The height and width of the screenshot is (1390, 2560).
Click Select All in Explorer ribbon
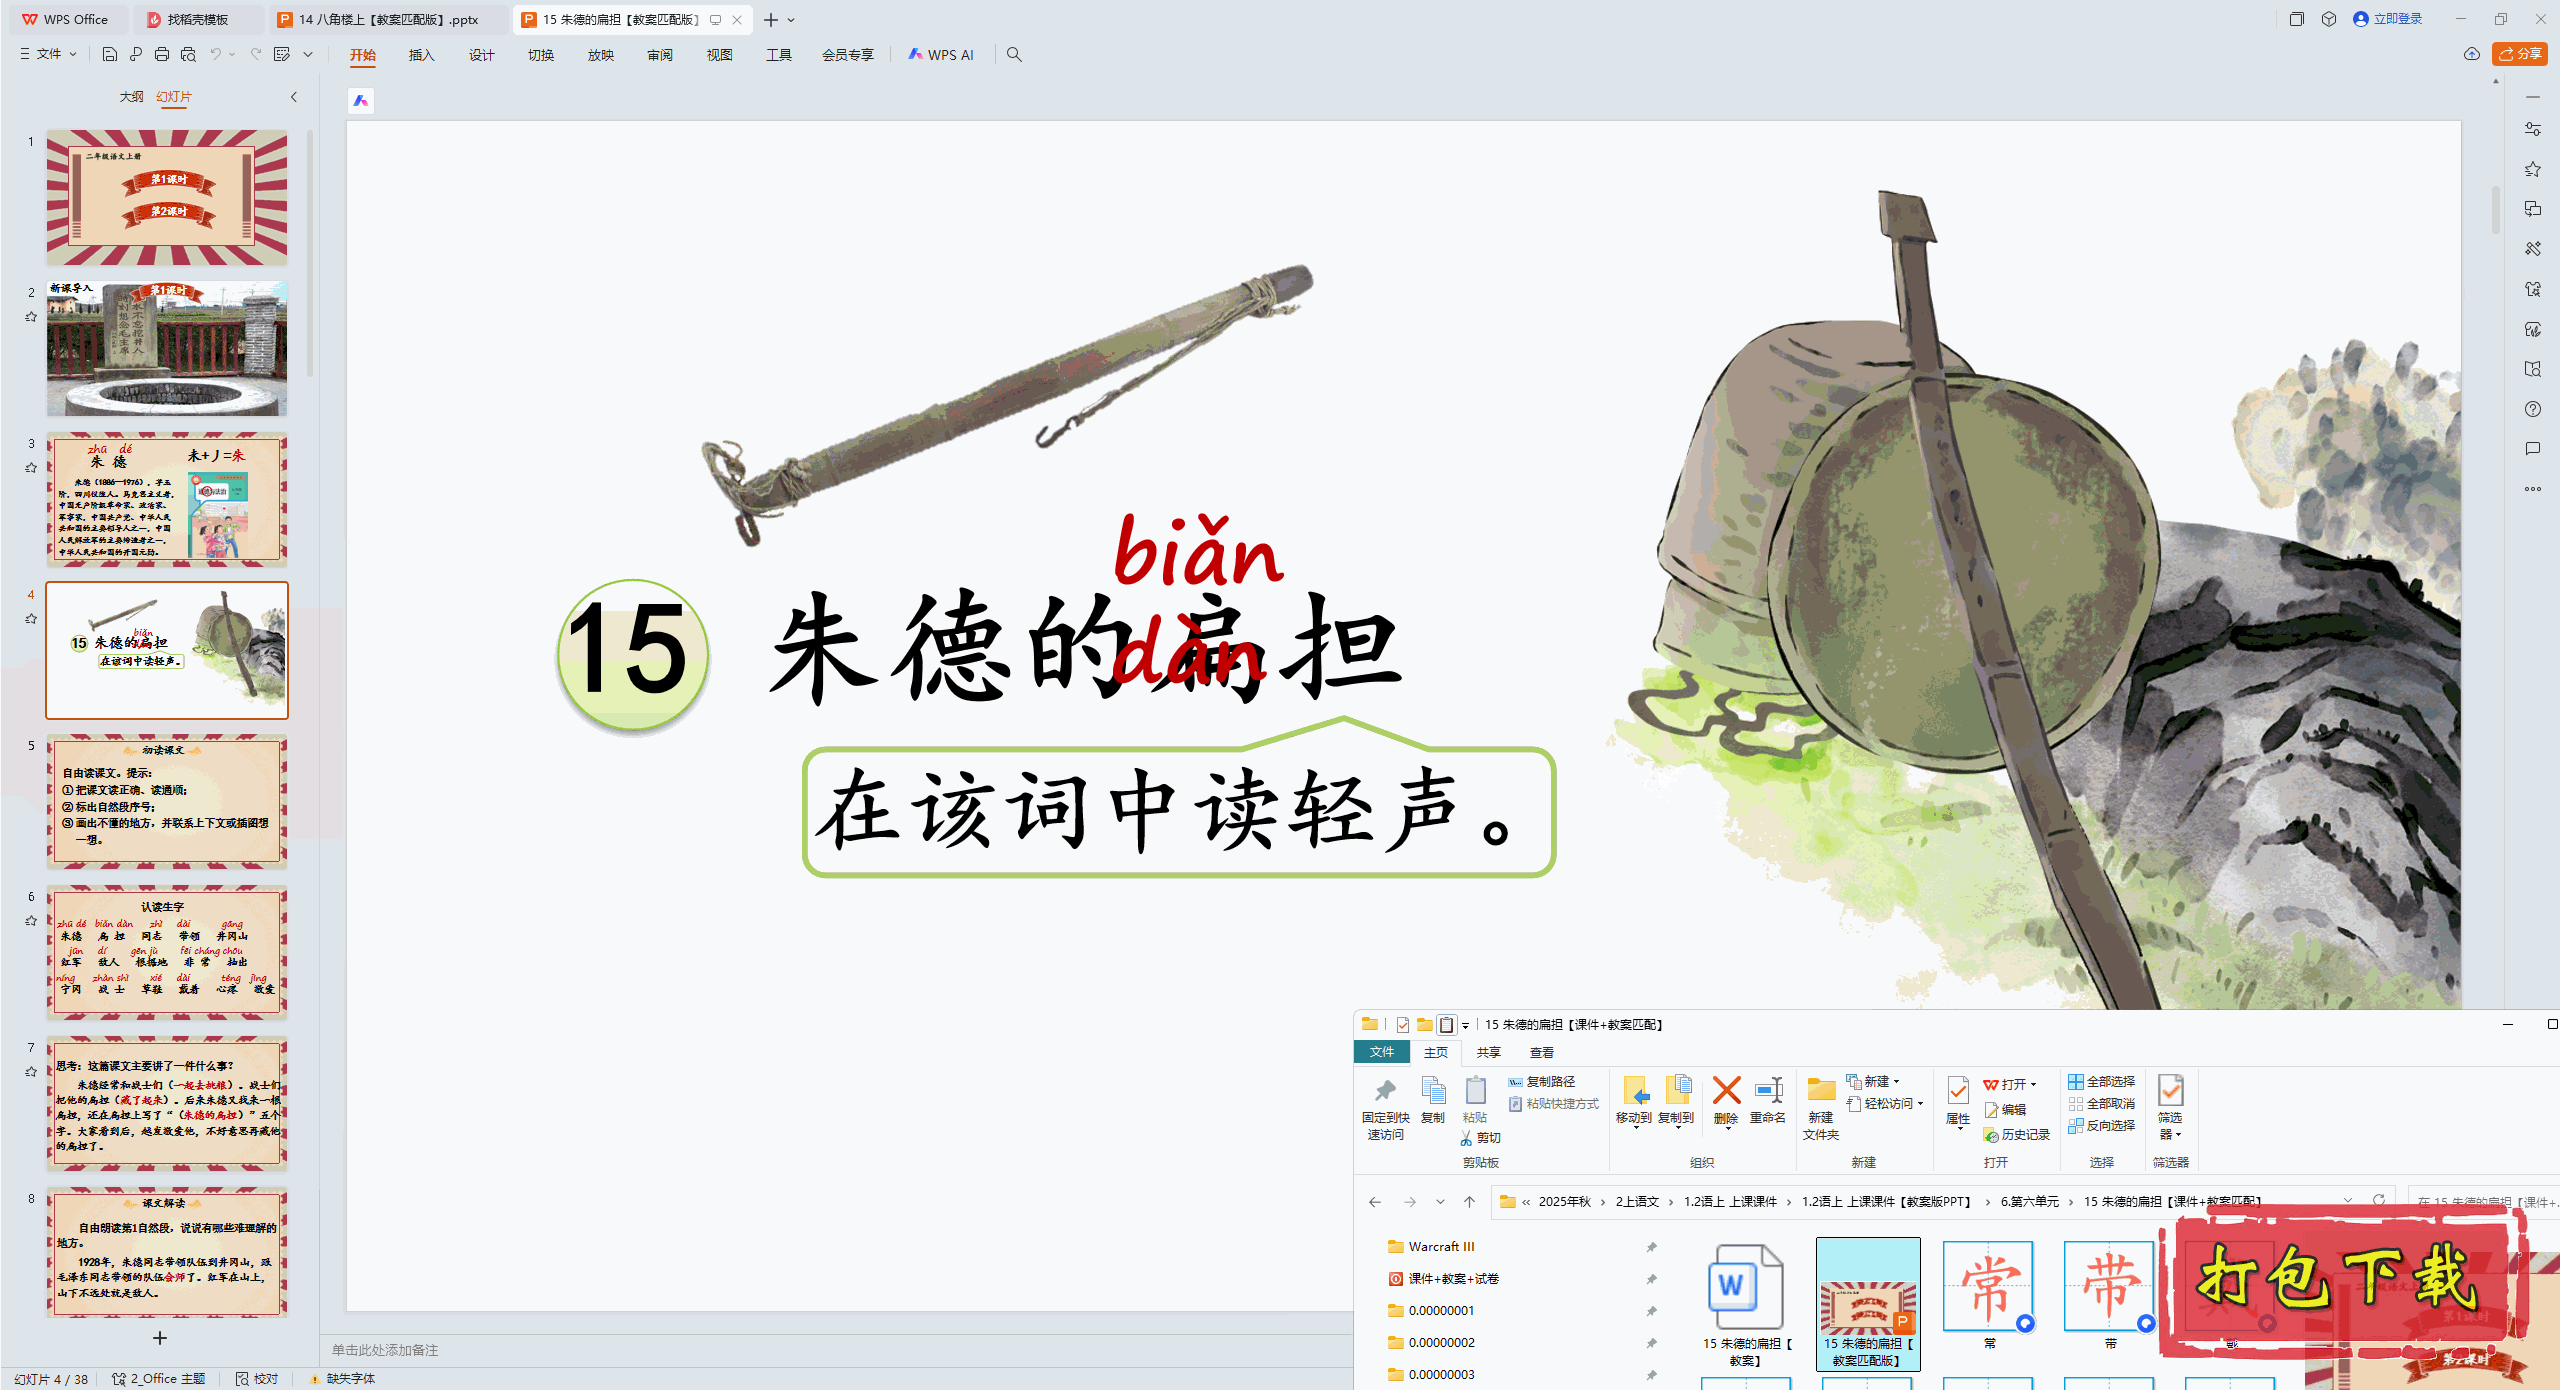(2101, 1081)
